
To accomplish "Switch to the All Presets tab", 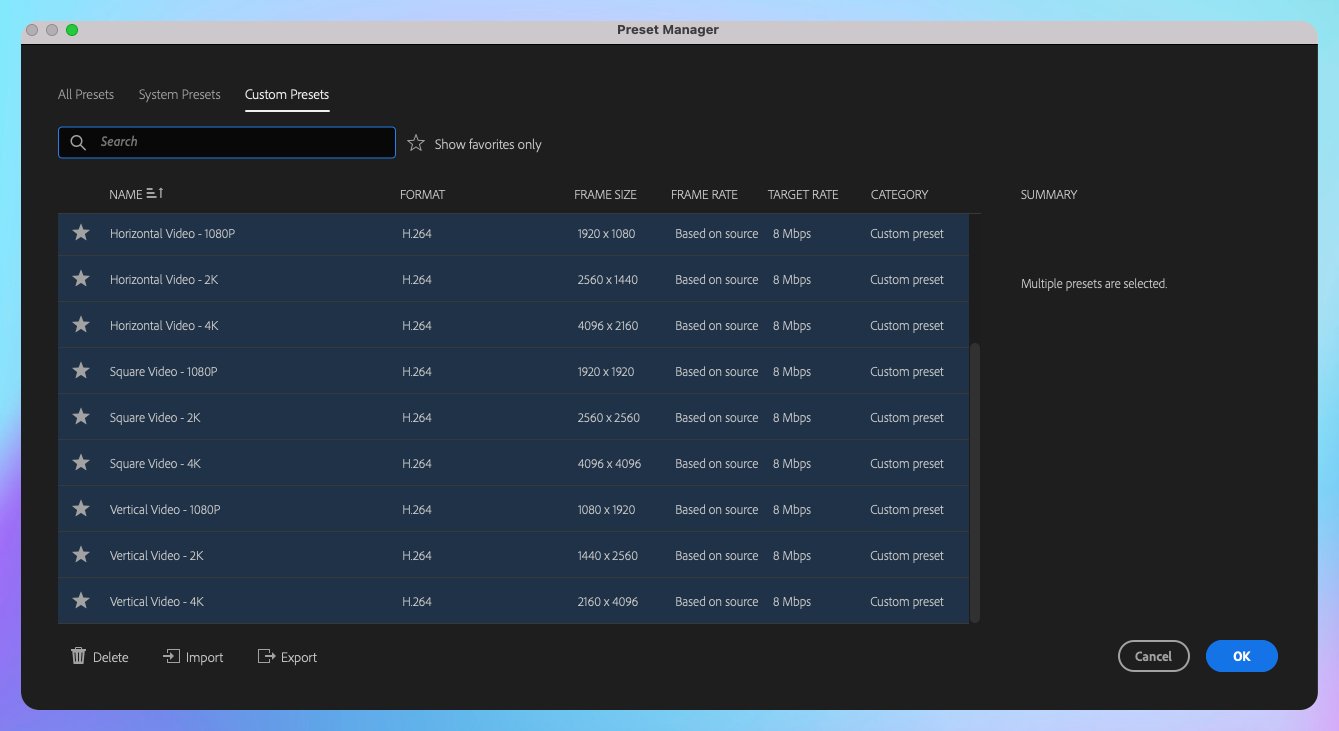I will (85, 94).
